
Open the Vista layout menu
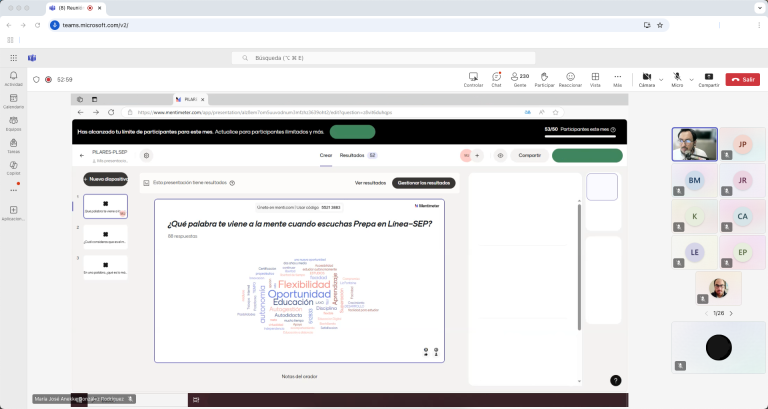[x=595, y=78]
